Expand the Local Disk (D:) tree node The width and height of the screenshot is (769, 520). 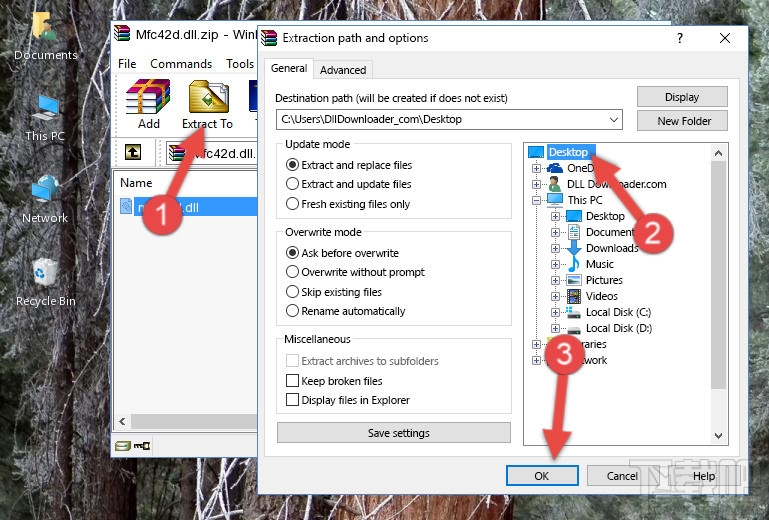click(555, 328)
